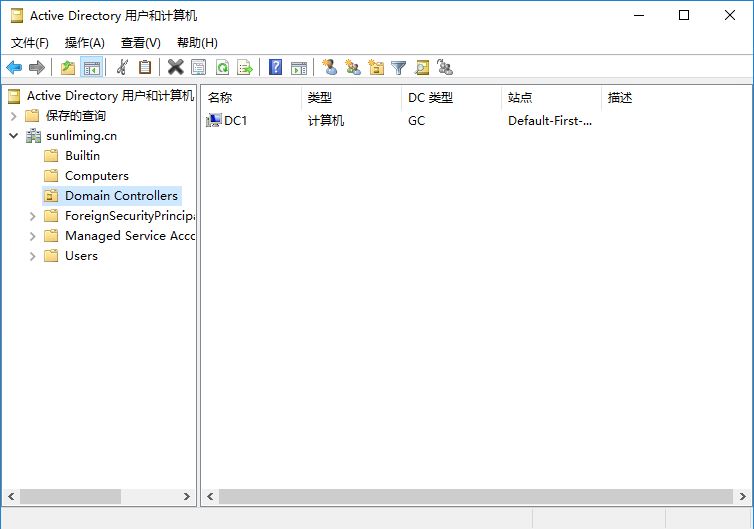Open the 查看(V) menu
The image size is (754, 529).
tap(140, 43)
